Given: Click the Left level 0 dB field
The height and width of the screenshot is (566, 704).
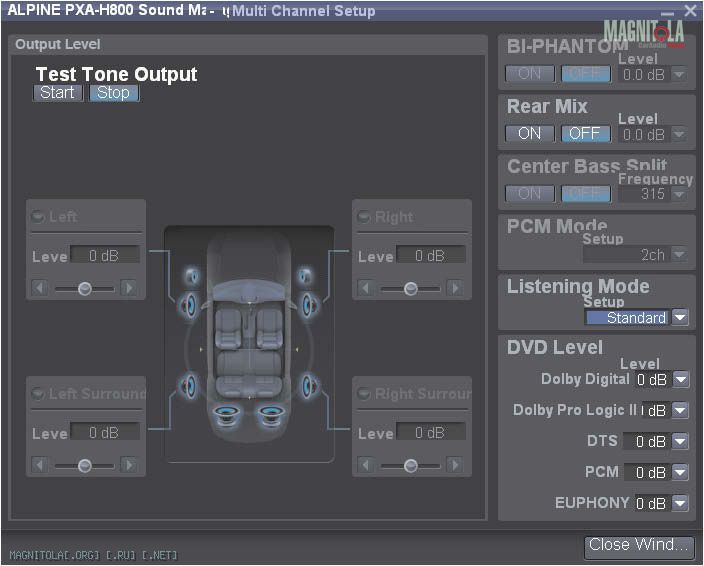Looking at the screenshot, I should (105, 255).
